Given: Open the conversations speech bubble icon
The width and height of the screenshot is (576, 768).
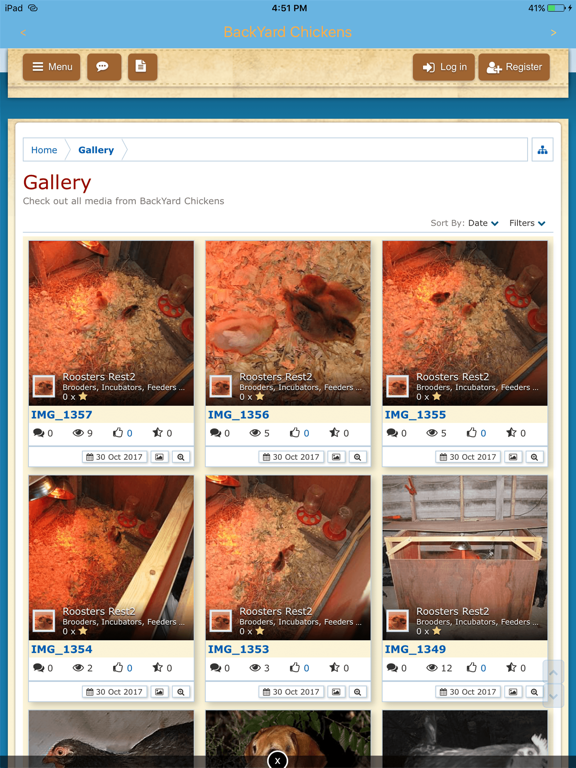Looking at the screenshot, I should tap(104, 67).
